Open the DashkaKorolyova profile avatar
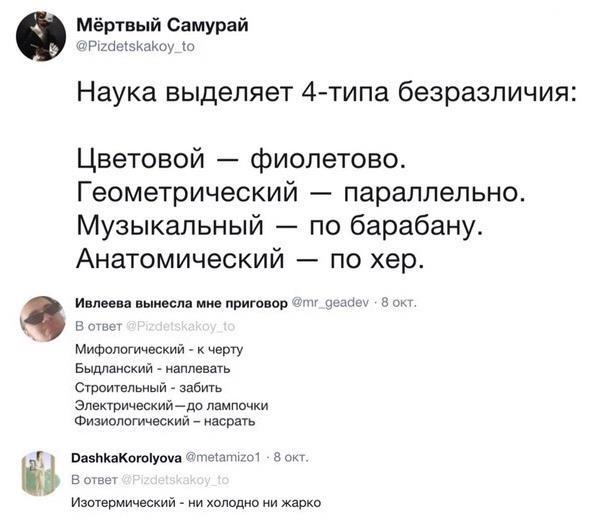This screenshot has width=604, height=526. coord(41,473)
